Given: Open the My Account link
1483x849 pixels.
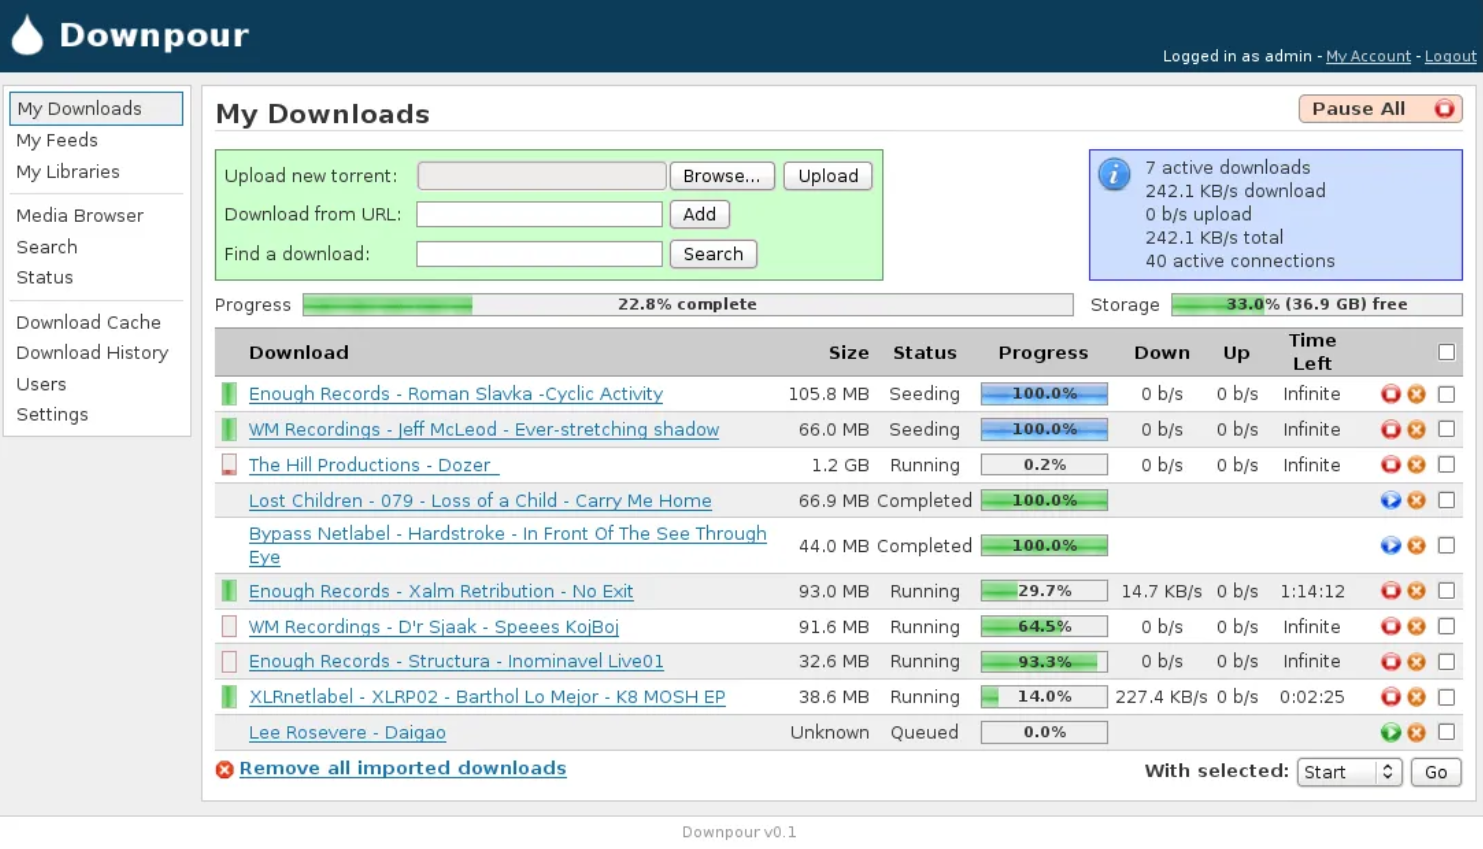Looking at the screenshot, I should (x=1368, y=56).
